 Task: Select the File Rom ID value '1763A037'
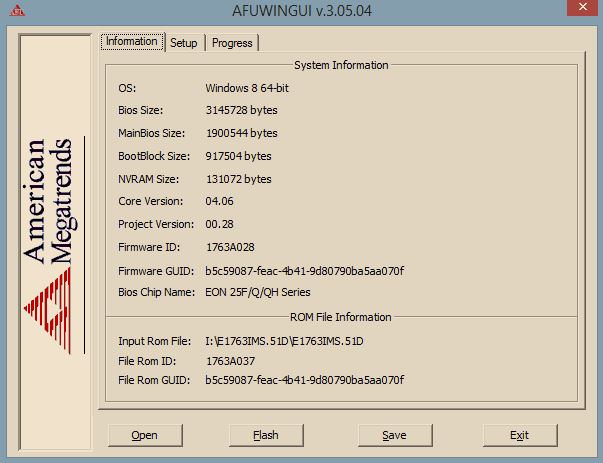[231, 361]
